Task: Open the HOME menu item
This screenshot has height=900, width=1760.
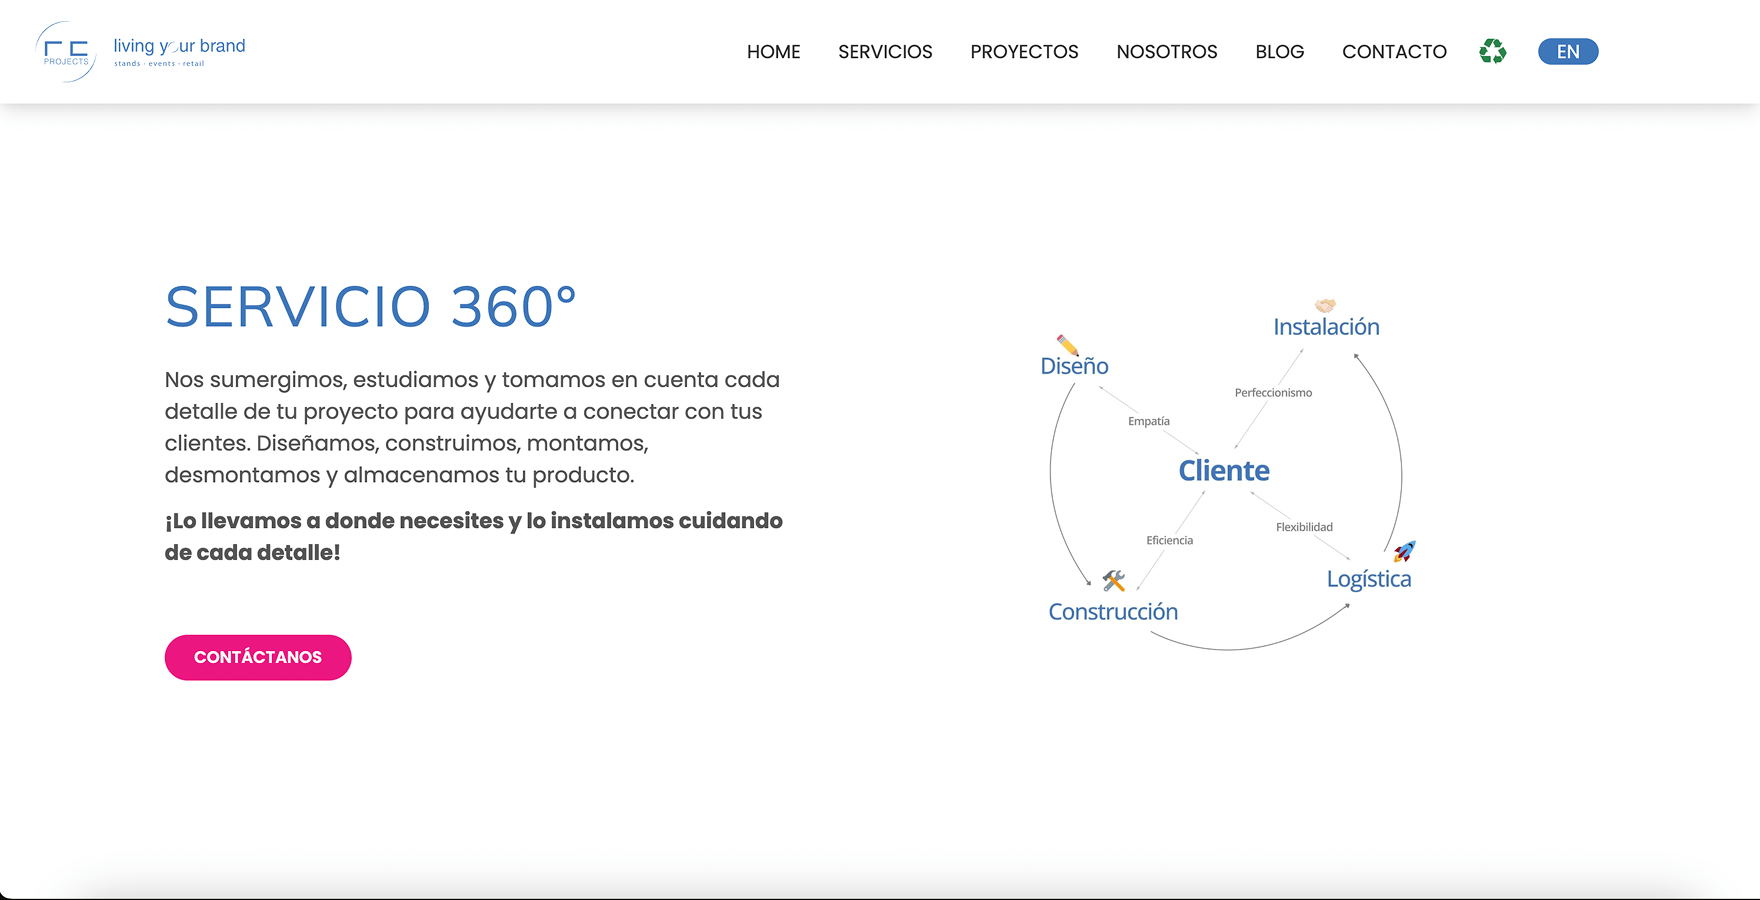Action: point(773,52)
